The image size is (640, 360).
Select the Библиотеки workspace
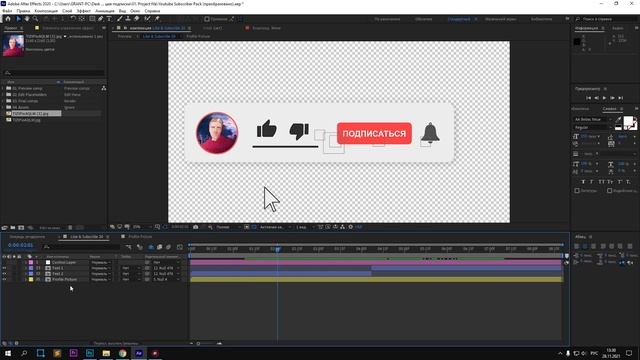pos(541,19)
